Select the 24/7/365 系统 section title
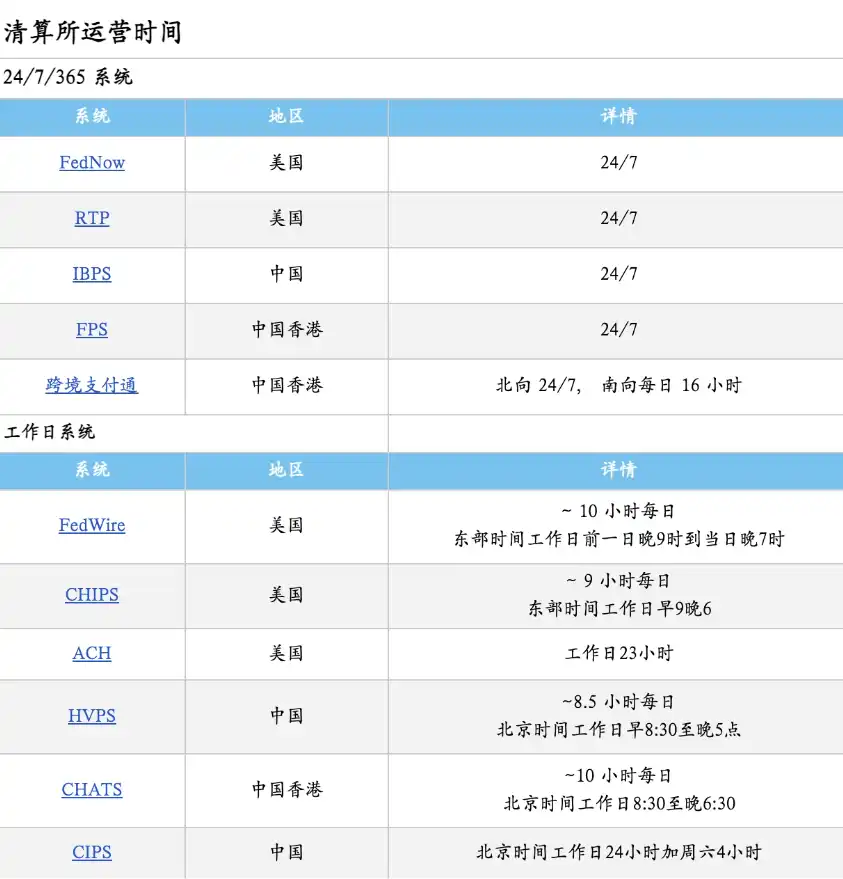Screen dimensions: 843x879 [68, 78]
